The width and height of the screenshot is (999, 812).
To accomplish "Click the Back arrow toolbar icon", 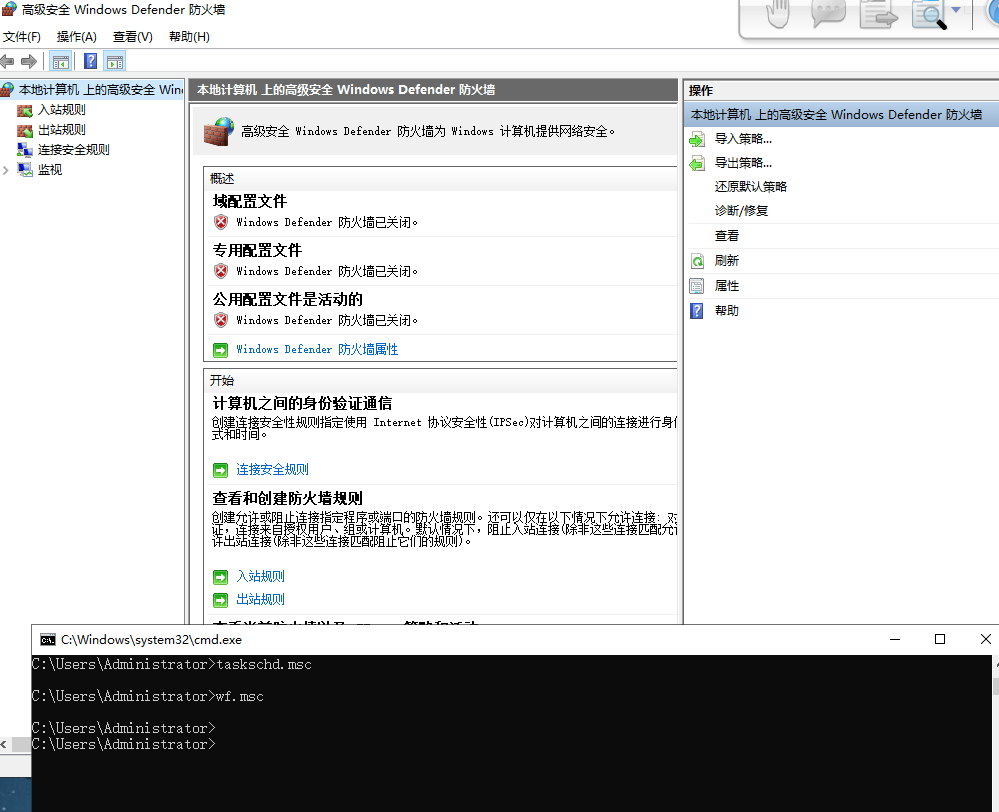I will tap(8, 62).
